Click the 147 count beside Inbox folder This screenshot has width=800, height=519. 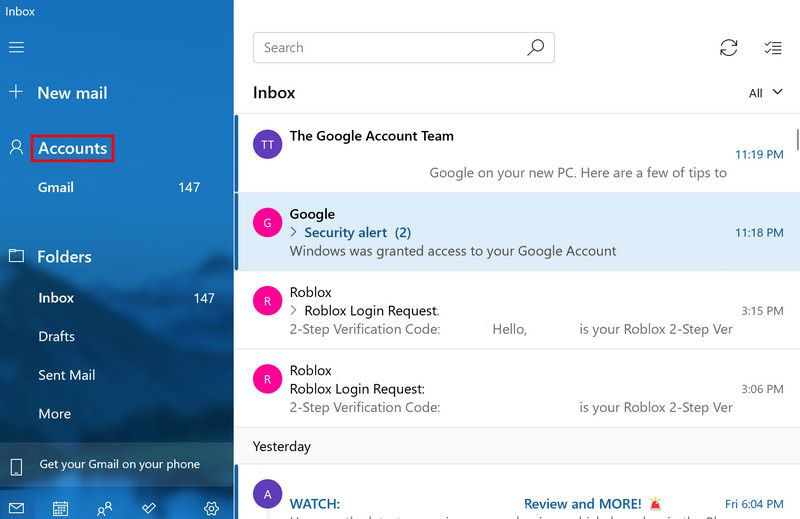(x=204, y=298)
